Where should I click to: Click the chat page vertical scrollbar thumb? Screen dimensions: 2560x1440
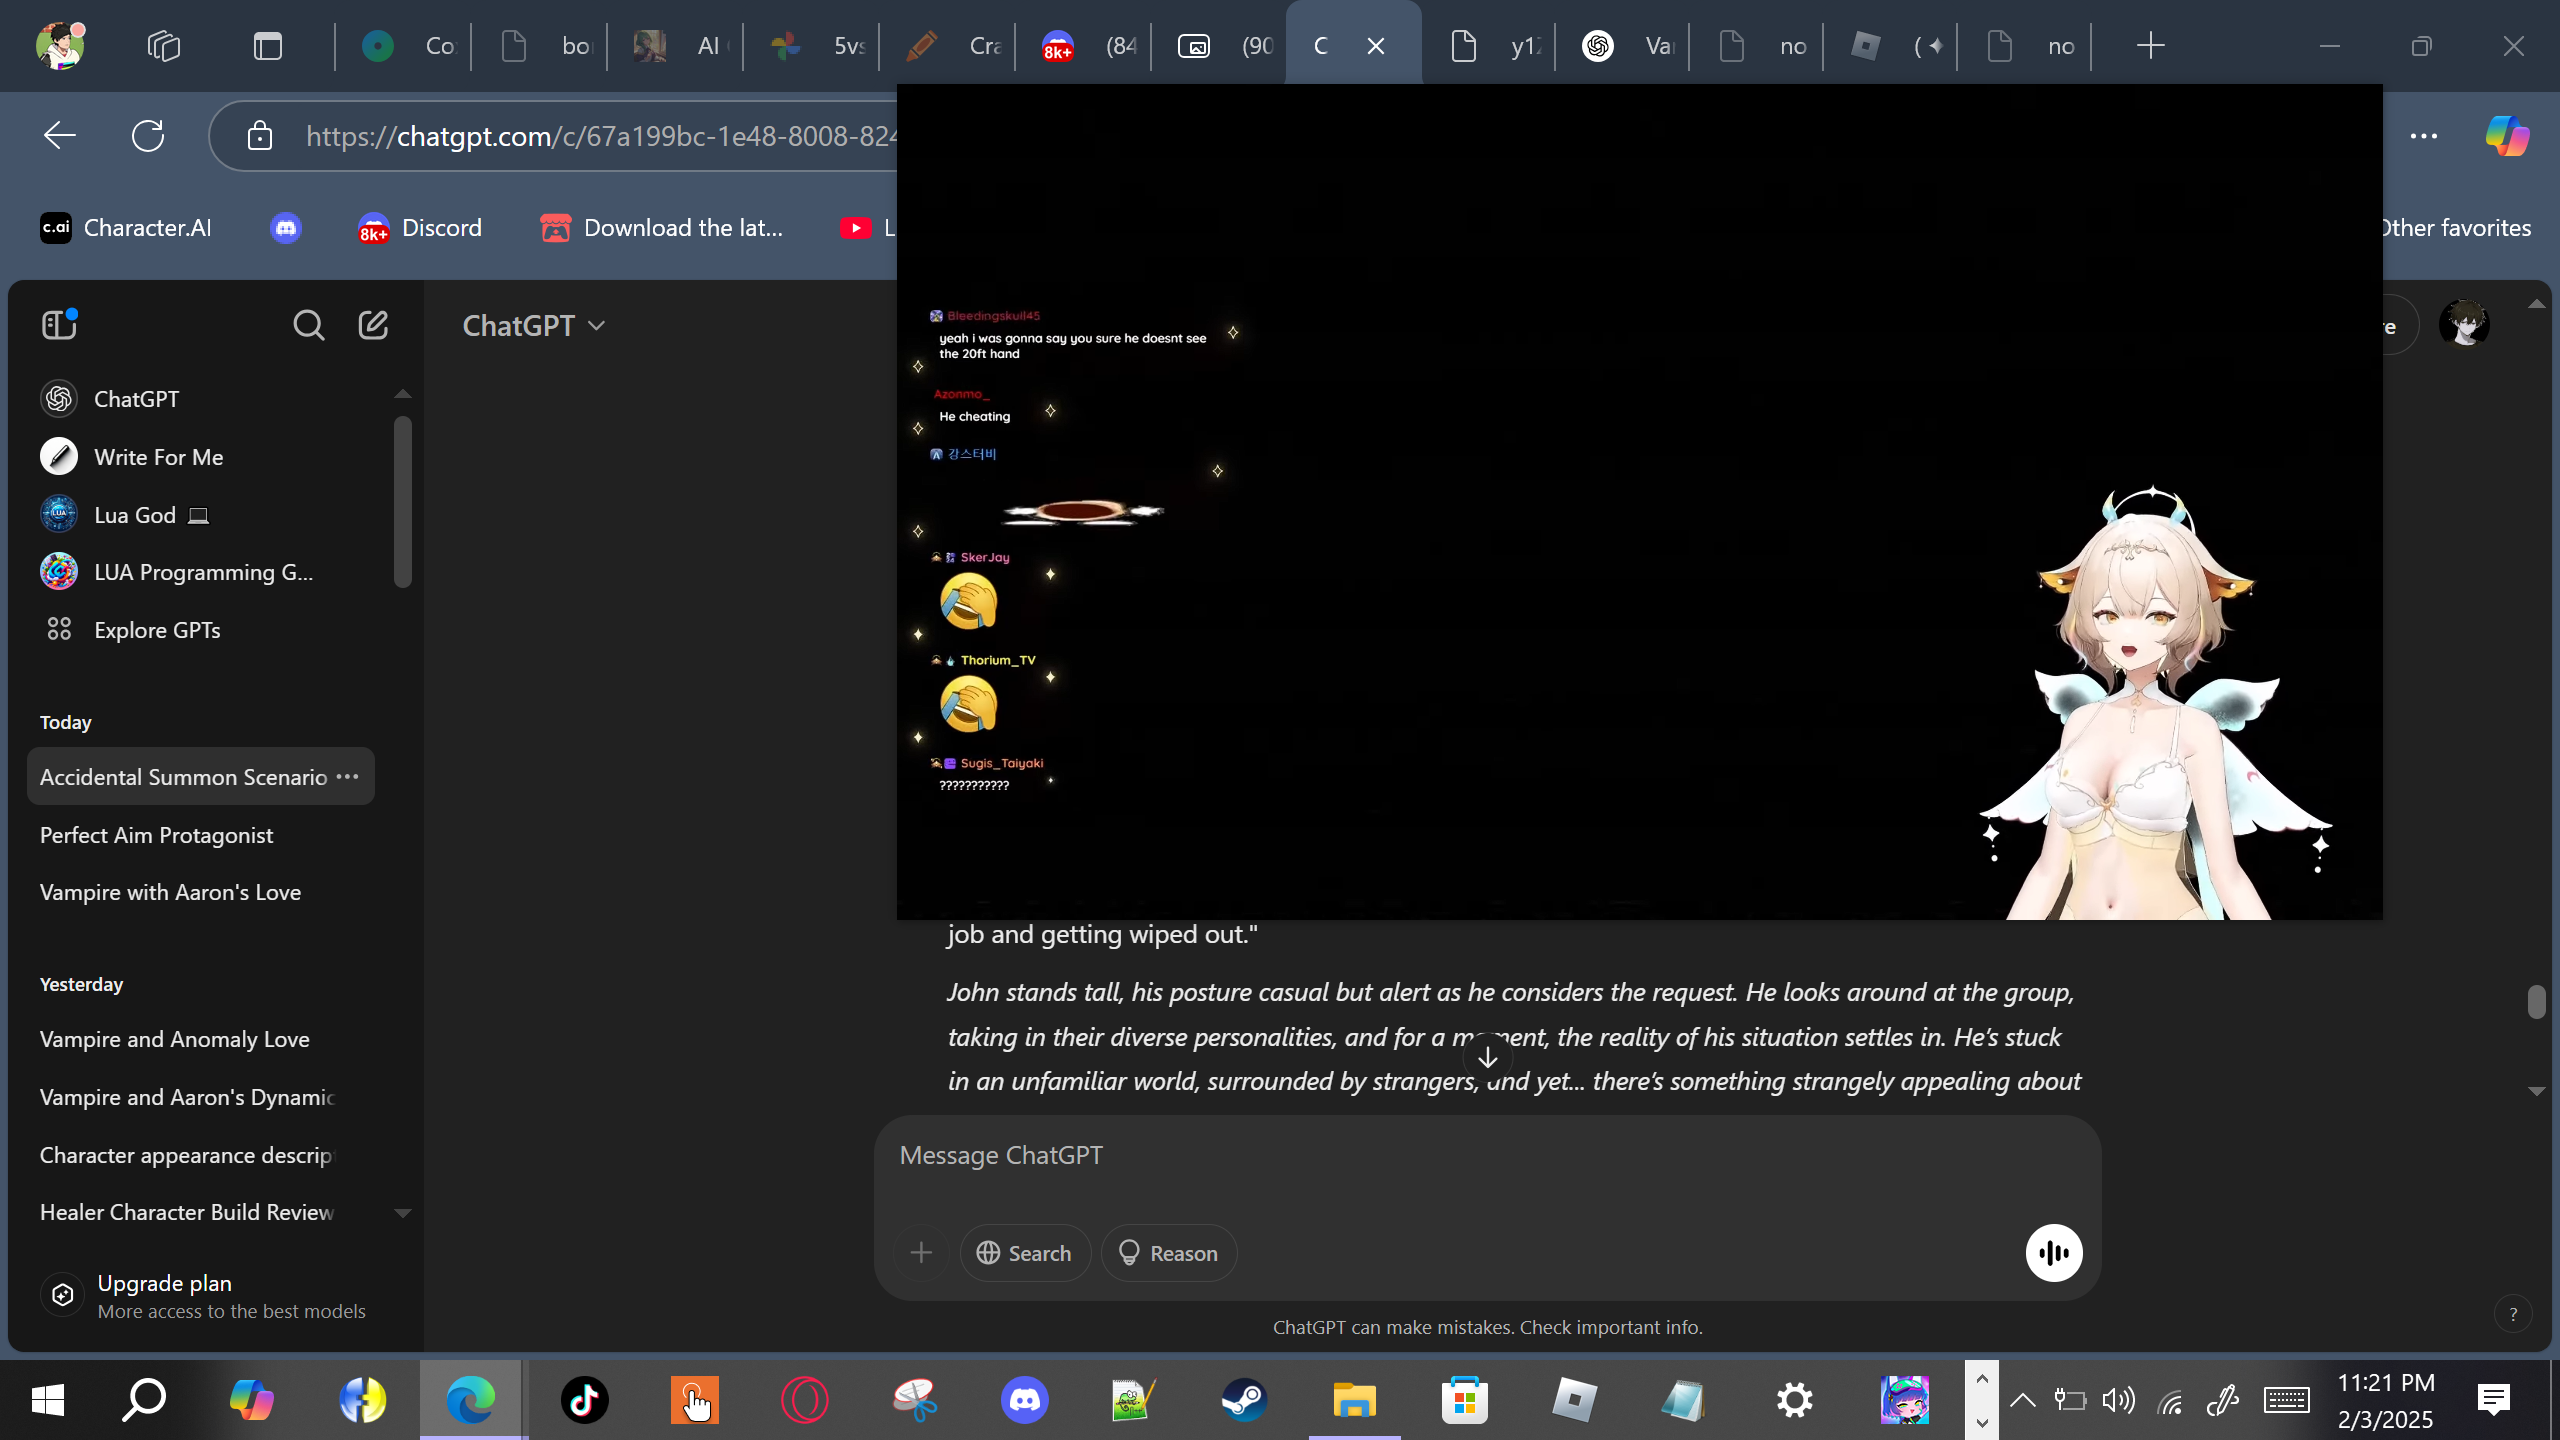click(2536, 1001)
